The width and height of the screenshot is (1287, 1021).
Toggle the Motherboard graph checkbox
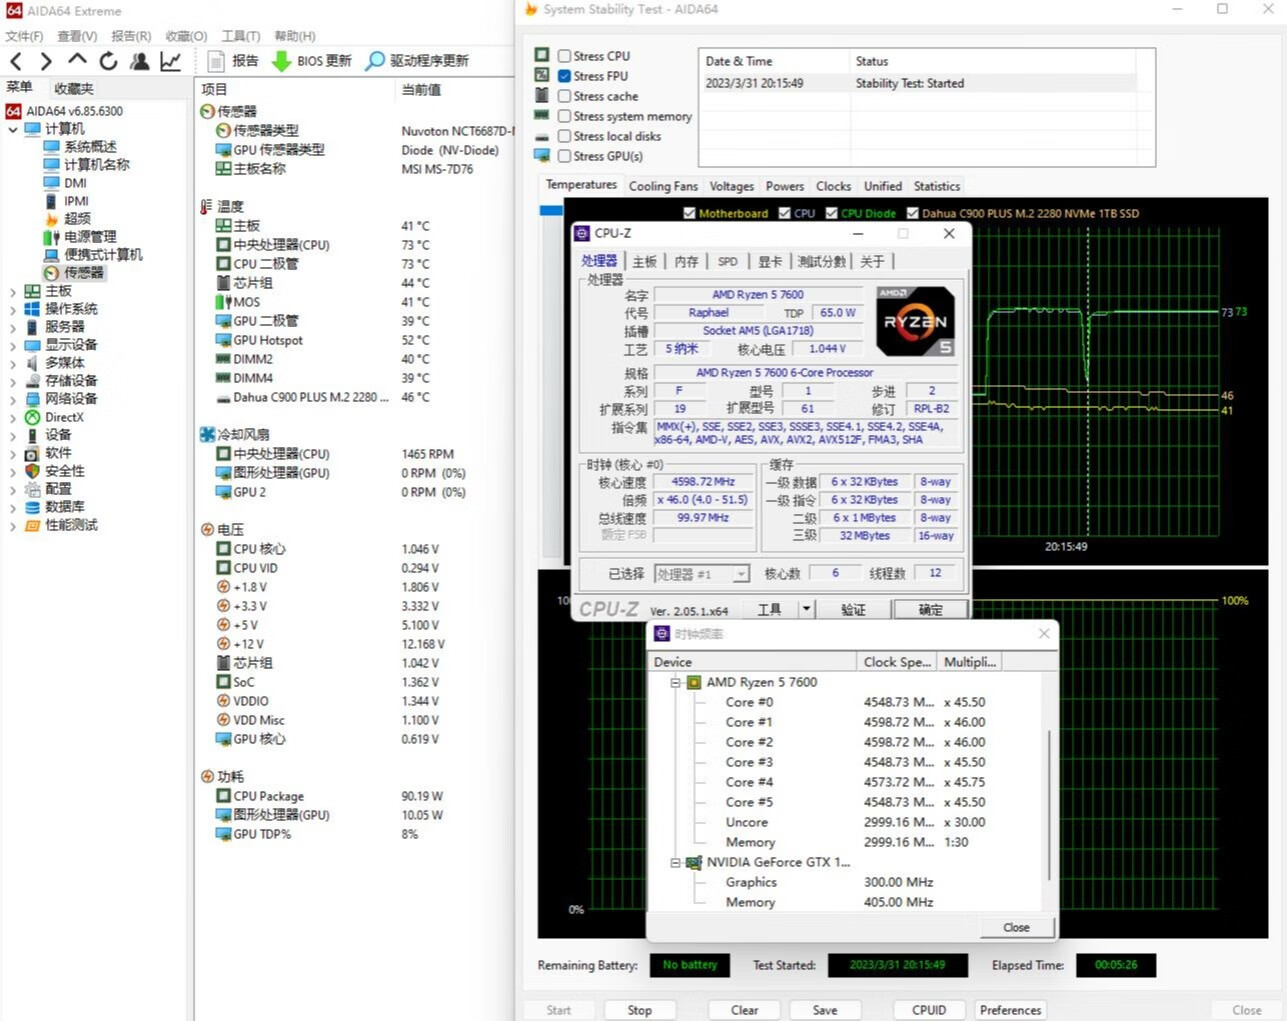tap(689, 213)
